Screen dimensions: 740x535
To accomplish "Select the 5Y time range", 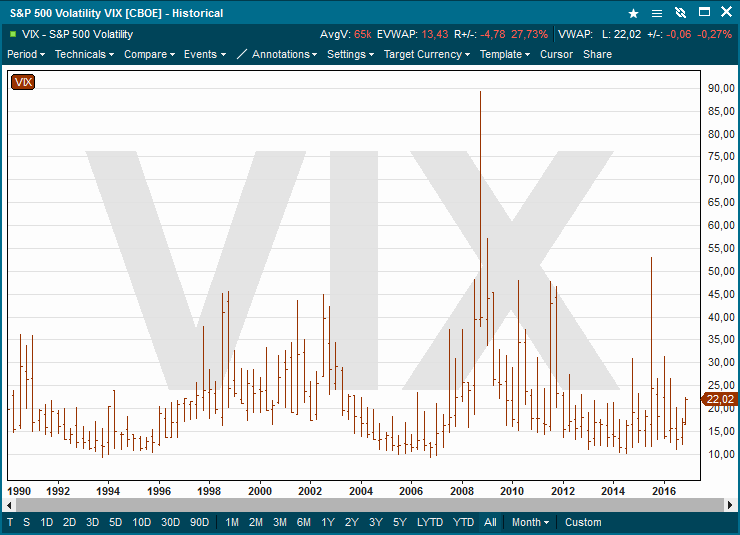I will (400, 522).
